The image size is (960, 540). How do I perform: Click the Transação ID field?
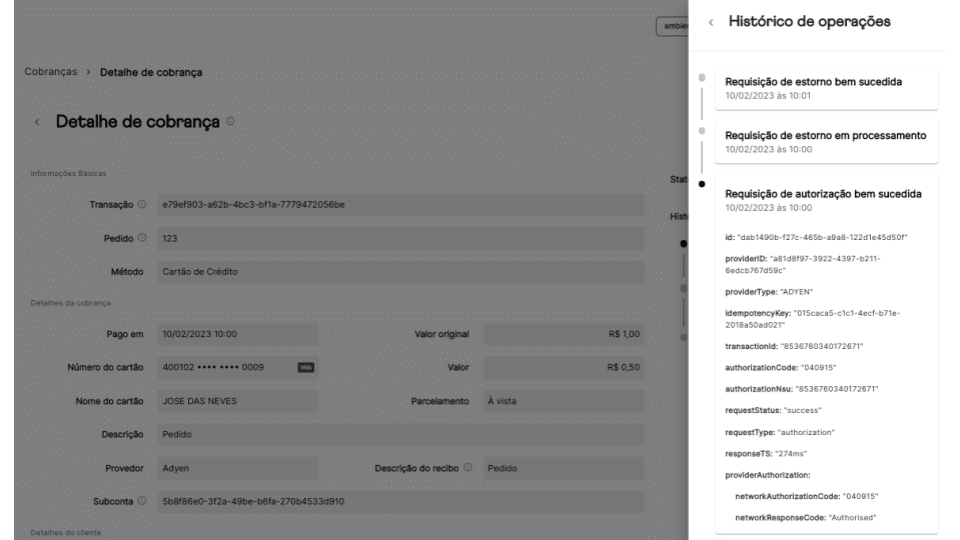pos(400,205)
